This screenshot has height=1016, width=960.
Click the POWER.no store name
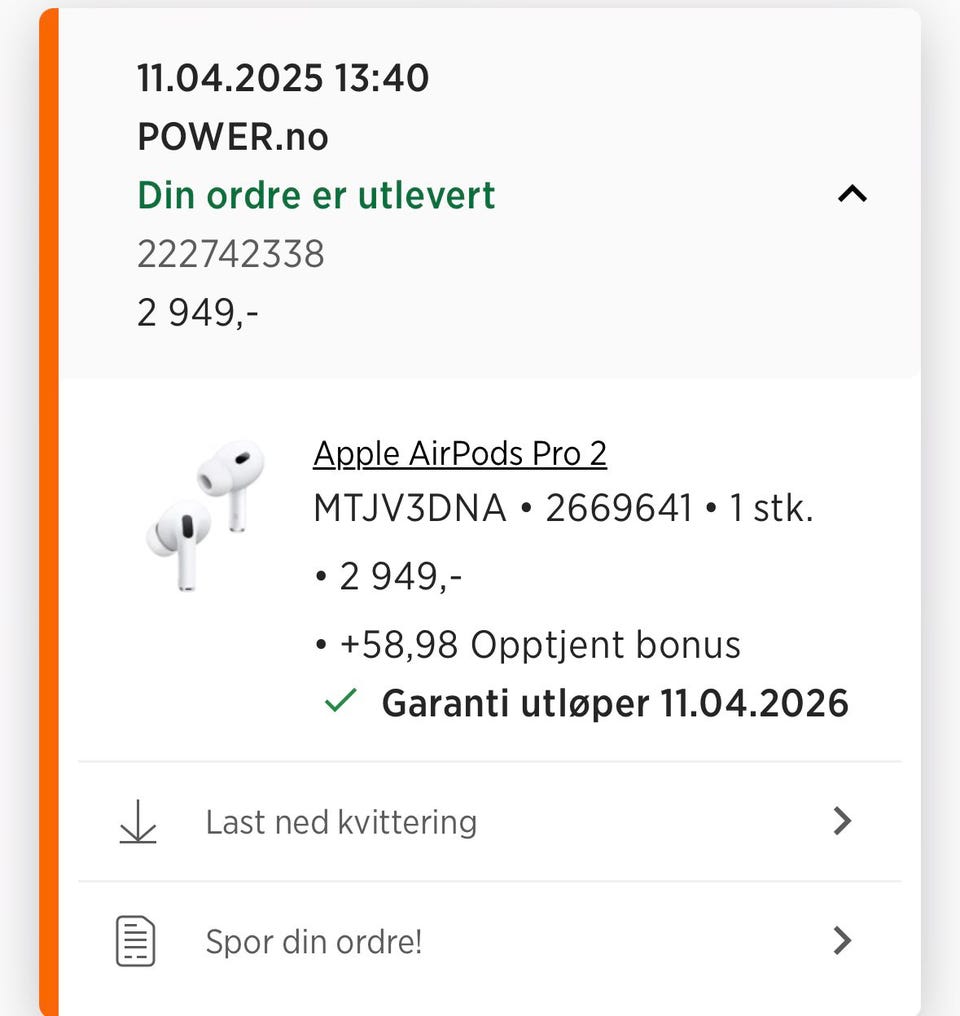point(233,137)
